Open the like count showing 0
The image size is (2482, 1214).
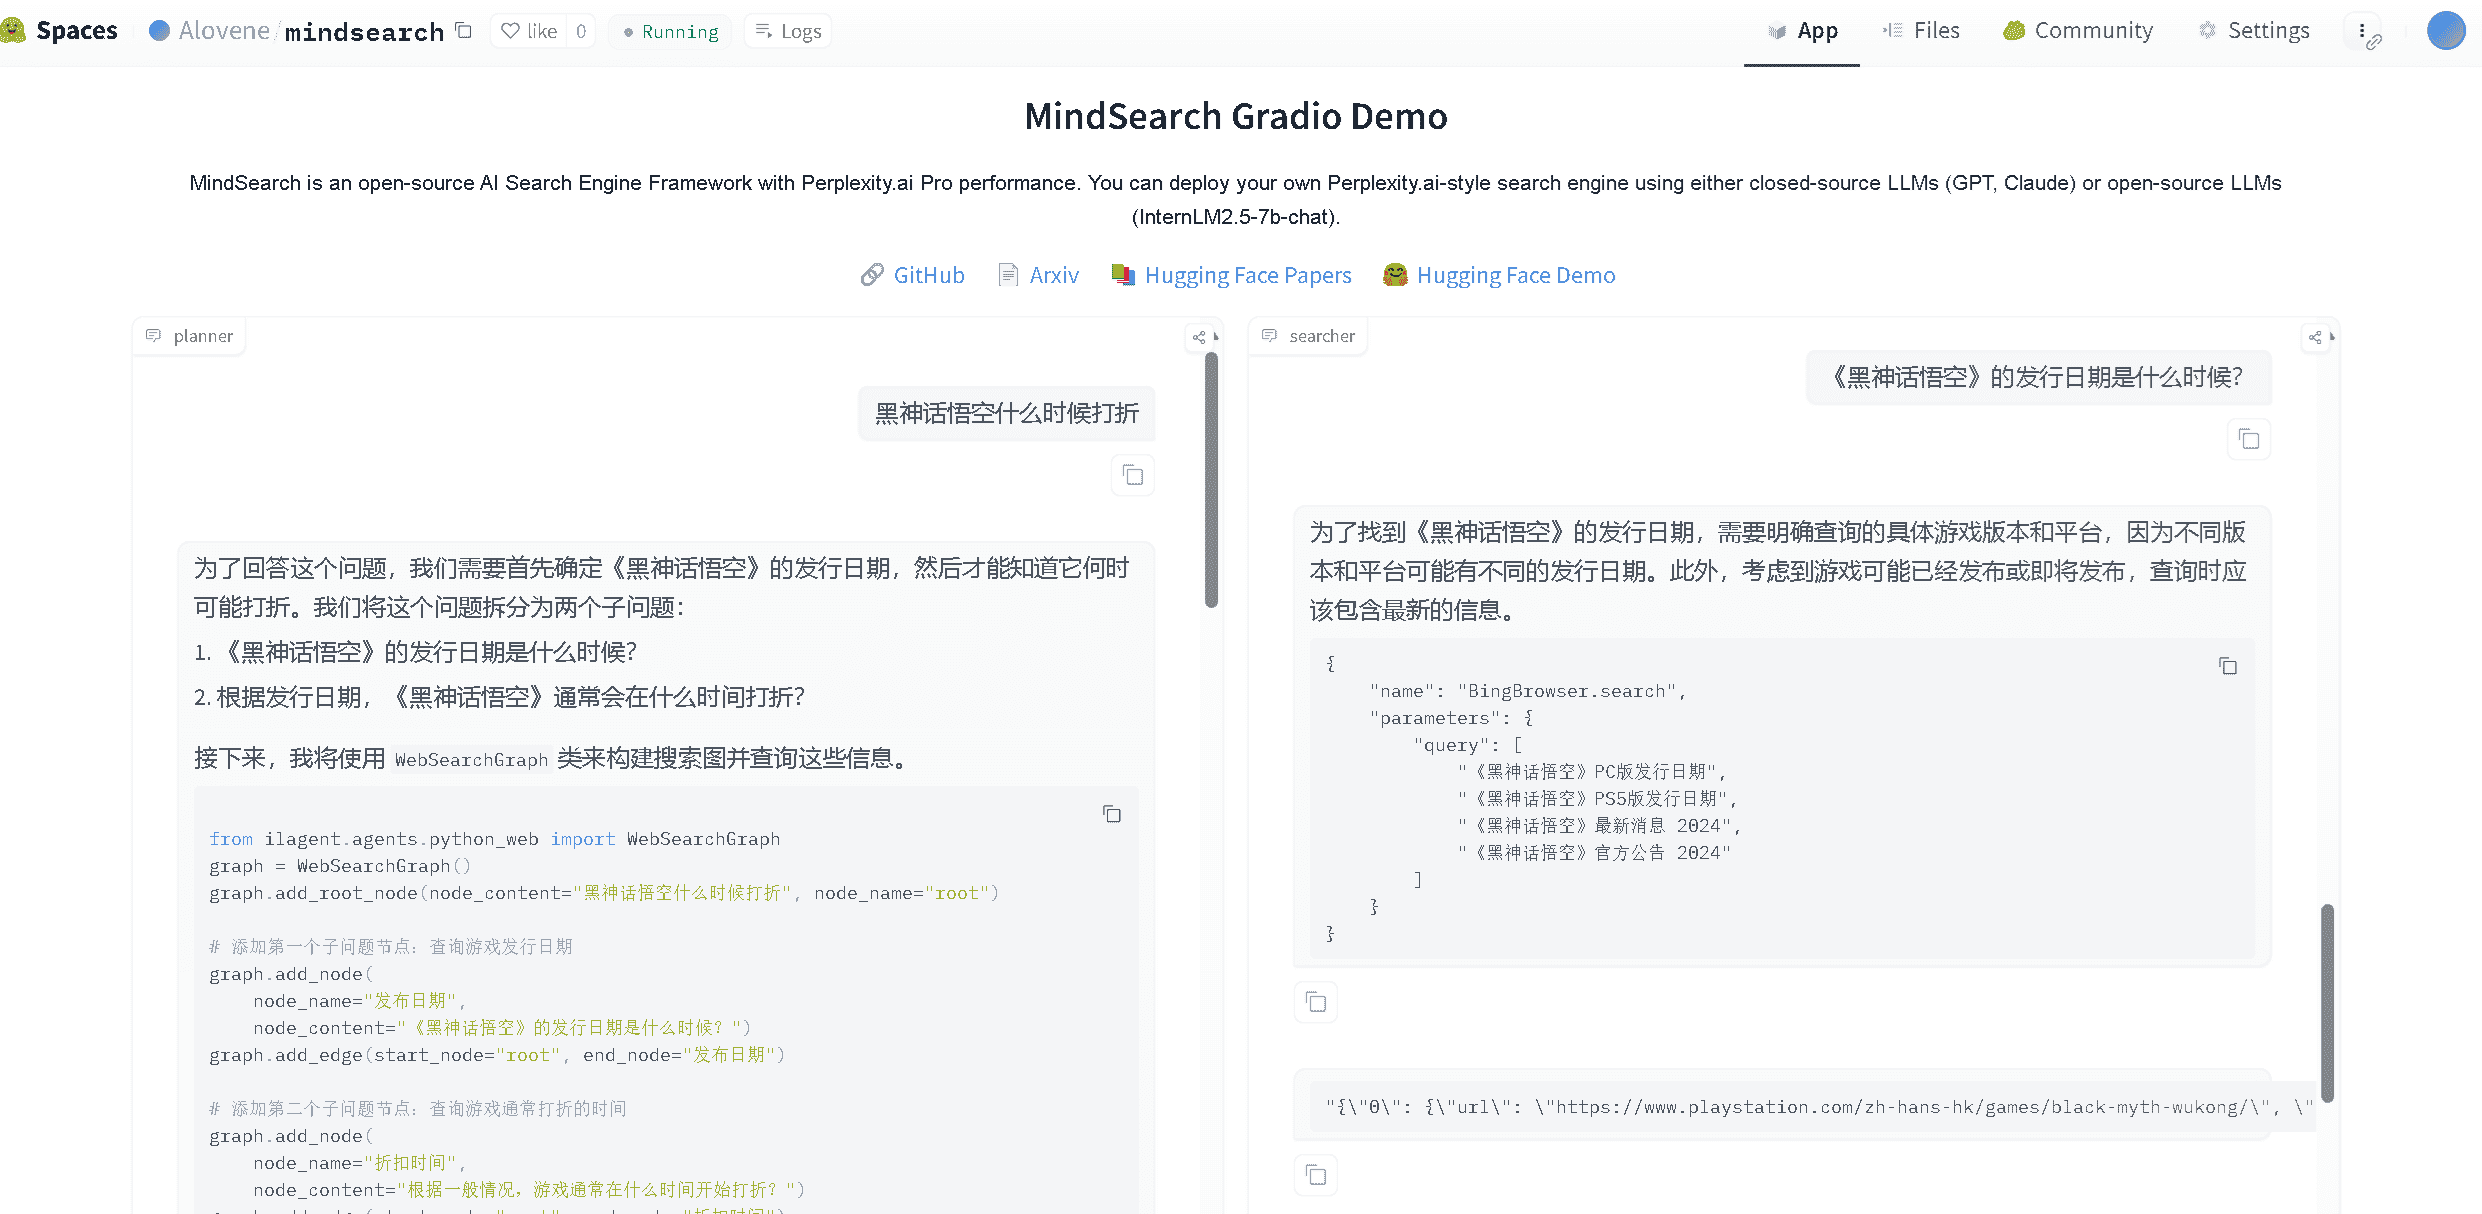(x=581, y=31)
